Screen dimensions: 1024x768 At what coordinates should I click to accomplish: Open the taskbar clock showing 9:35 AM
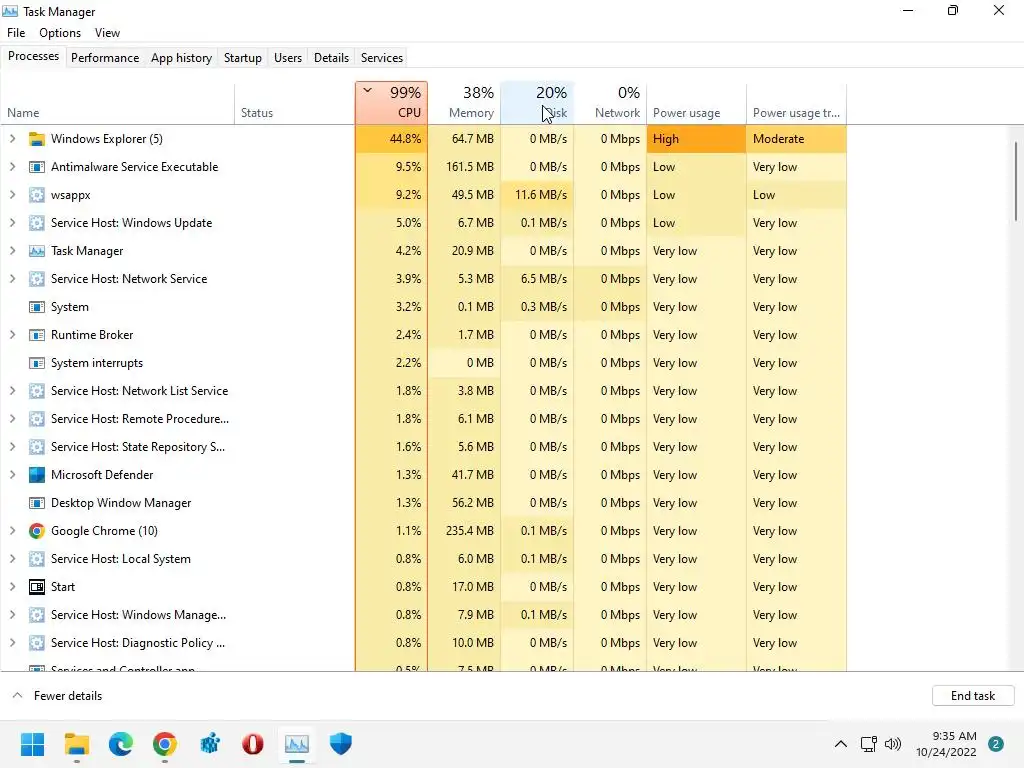pos(946,744)
